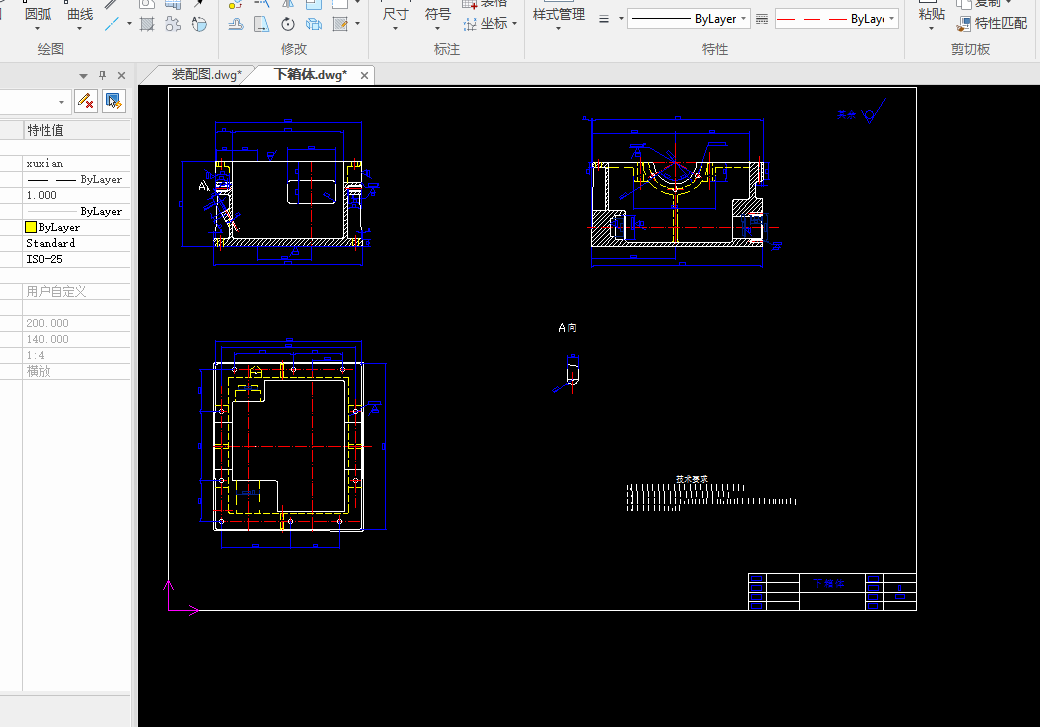1040x727 pixels.
Task: Open the 尺寸 dimension menu
Action: tap(395, 17)
